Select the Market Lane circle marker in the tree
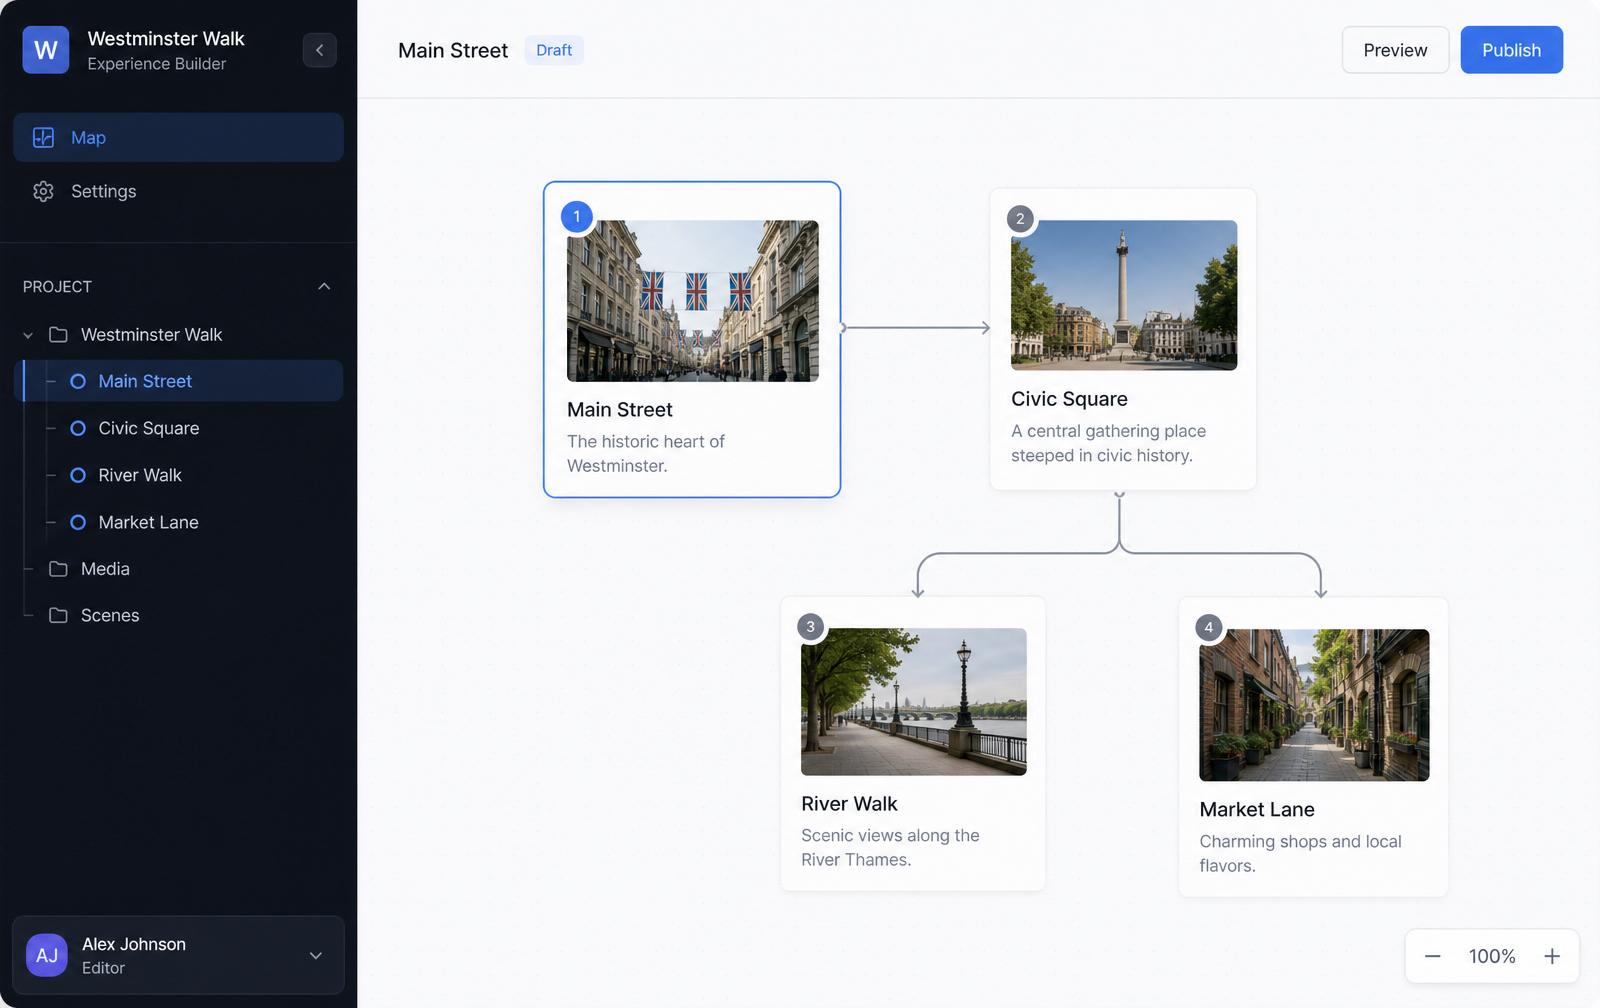1600x1008 pixels. [78, 522]
